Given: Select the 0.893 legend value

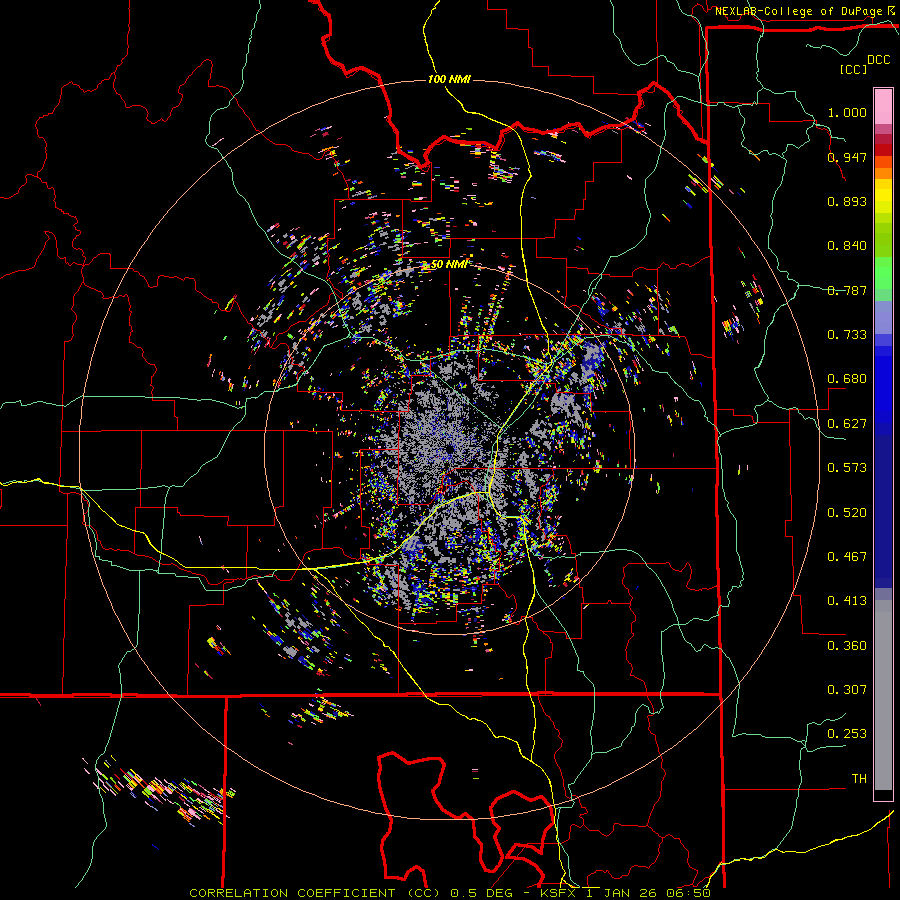Looking at the screenshot, I should click(x=847, y=201).
